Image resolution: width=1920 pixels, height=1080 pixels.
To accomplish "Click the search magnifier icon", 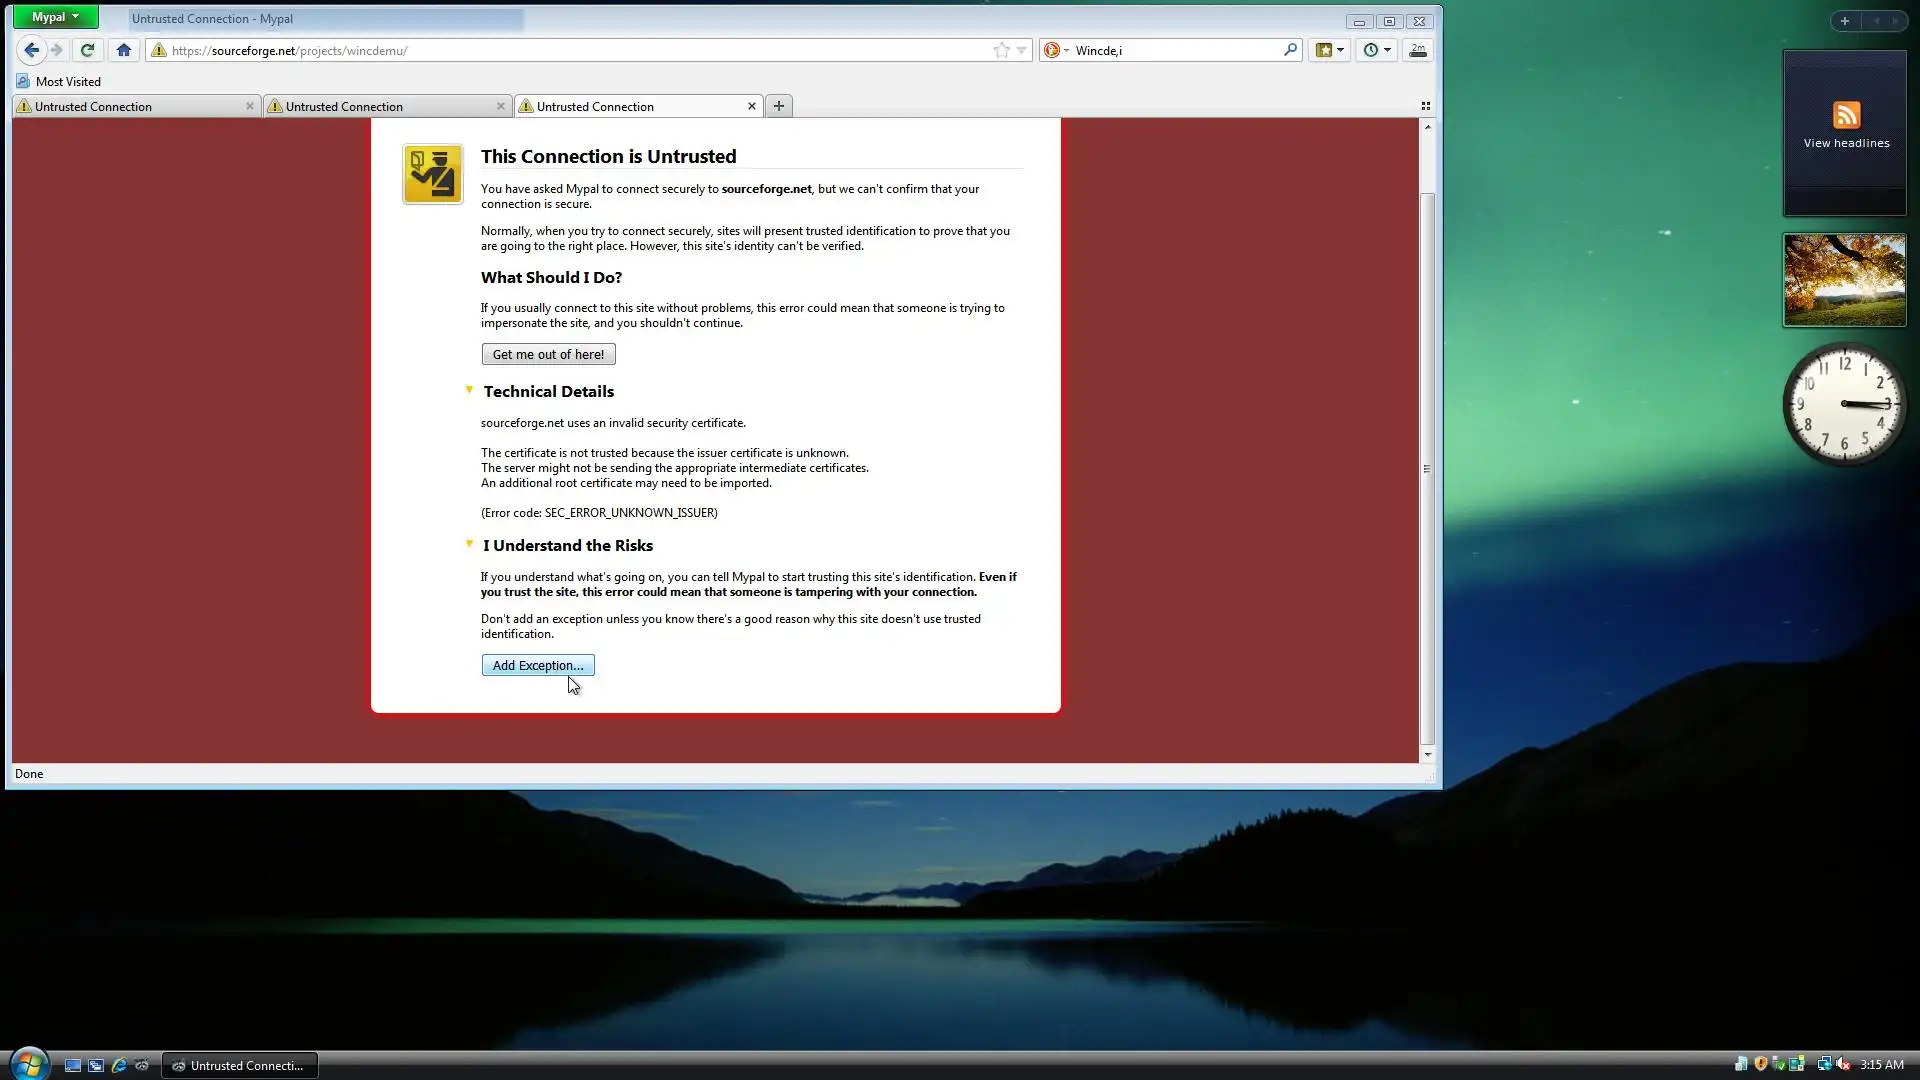I will pos(1290,50).
